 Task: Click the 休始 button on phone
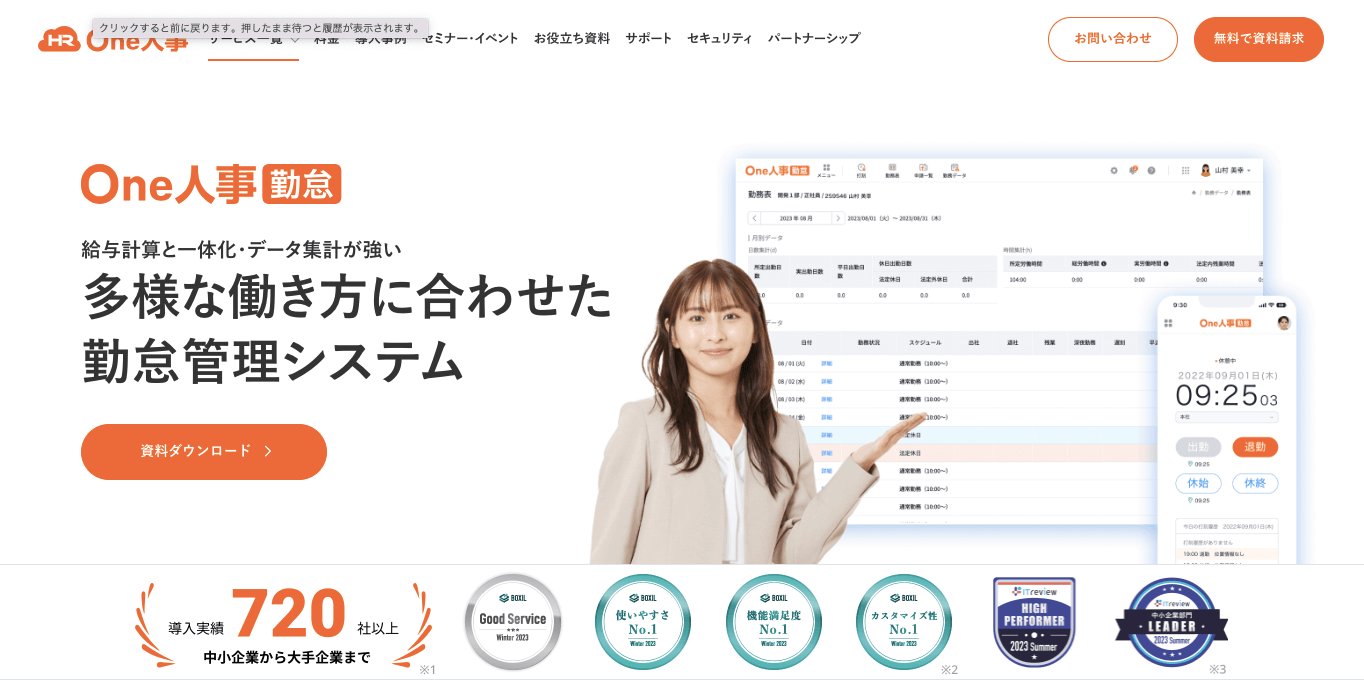pyautogui.click(x=1198, y=483)
